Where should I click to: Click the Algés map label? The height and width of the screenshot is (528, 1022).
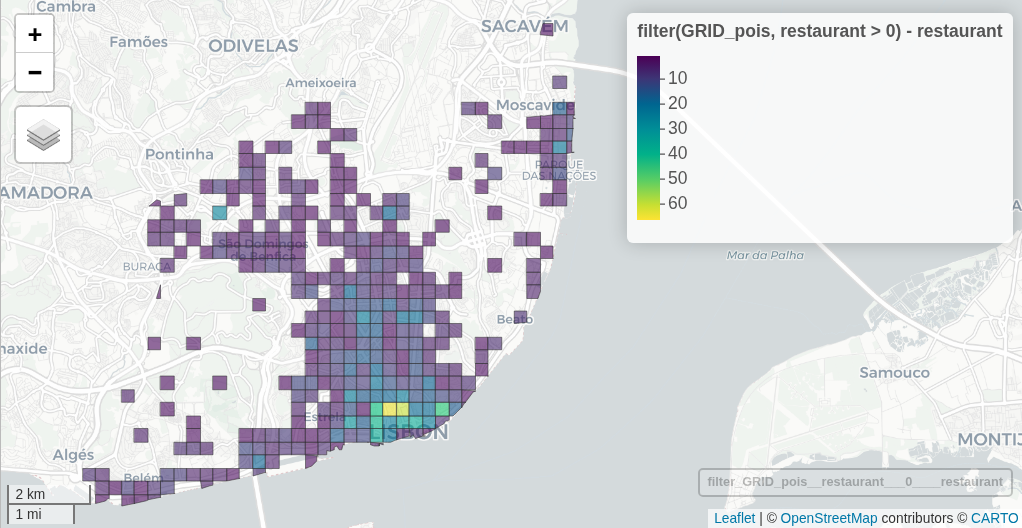coord(73,455)
